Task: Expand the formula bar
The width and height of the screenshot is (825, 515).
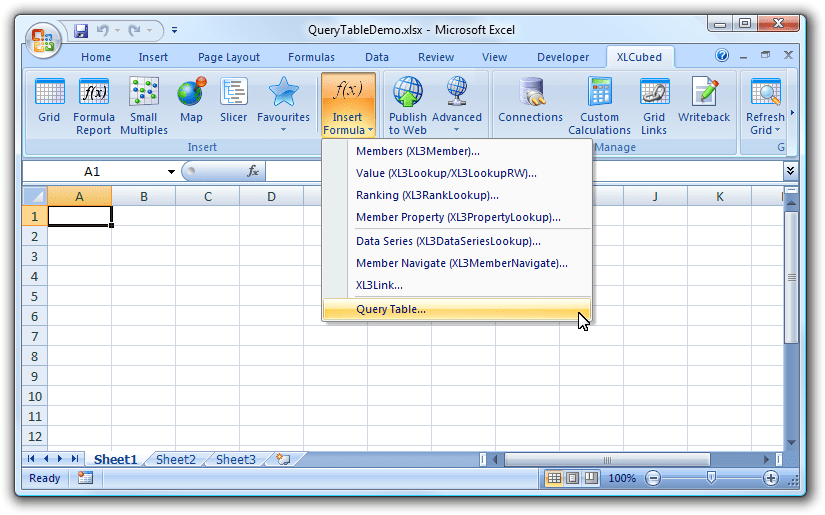Action: pyautogui.click(x=790, y=170)
